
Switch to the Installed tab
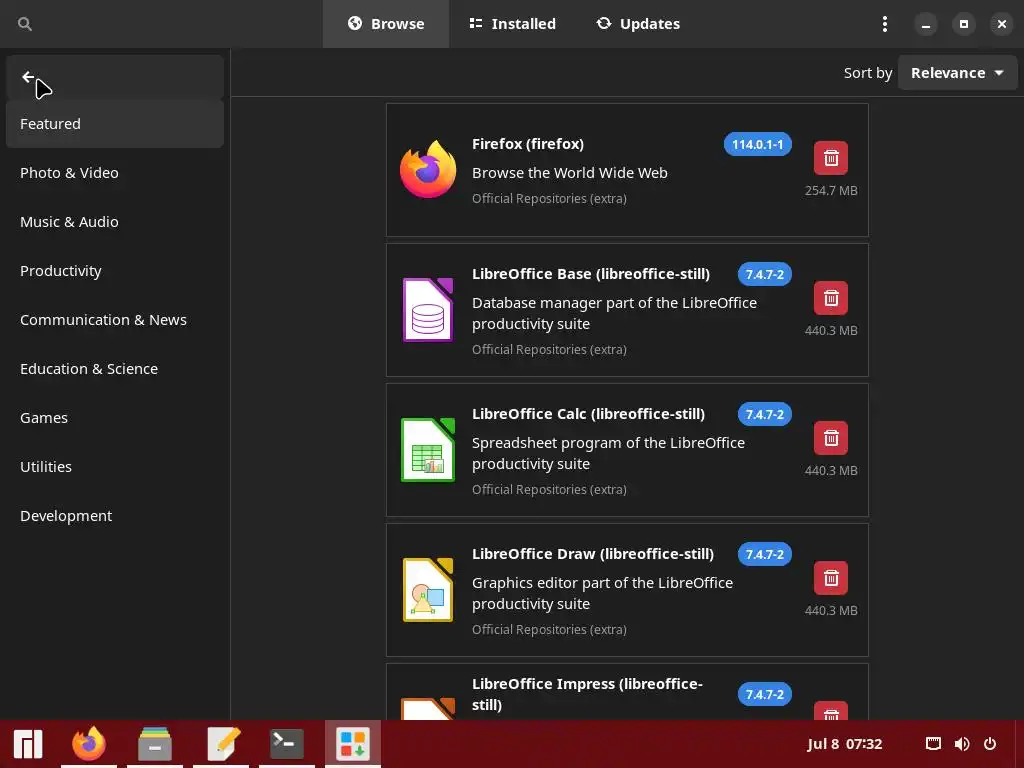tap(513, 24)
